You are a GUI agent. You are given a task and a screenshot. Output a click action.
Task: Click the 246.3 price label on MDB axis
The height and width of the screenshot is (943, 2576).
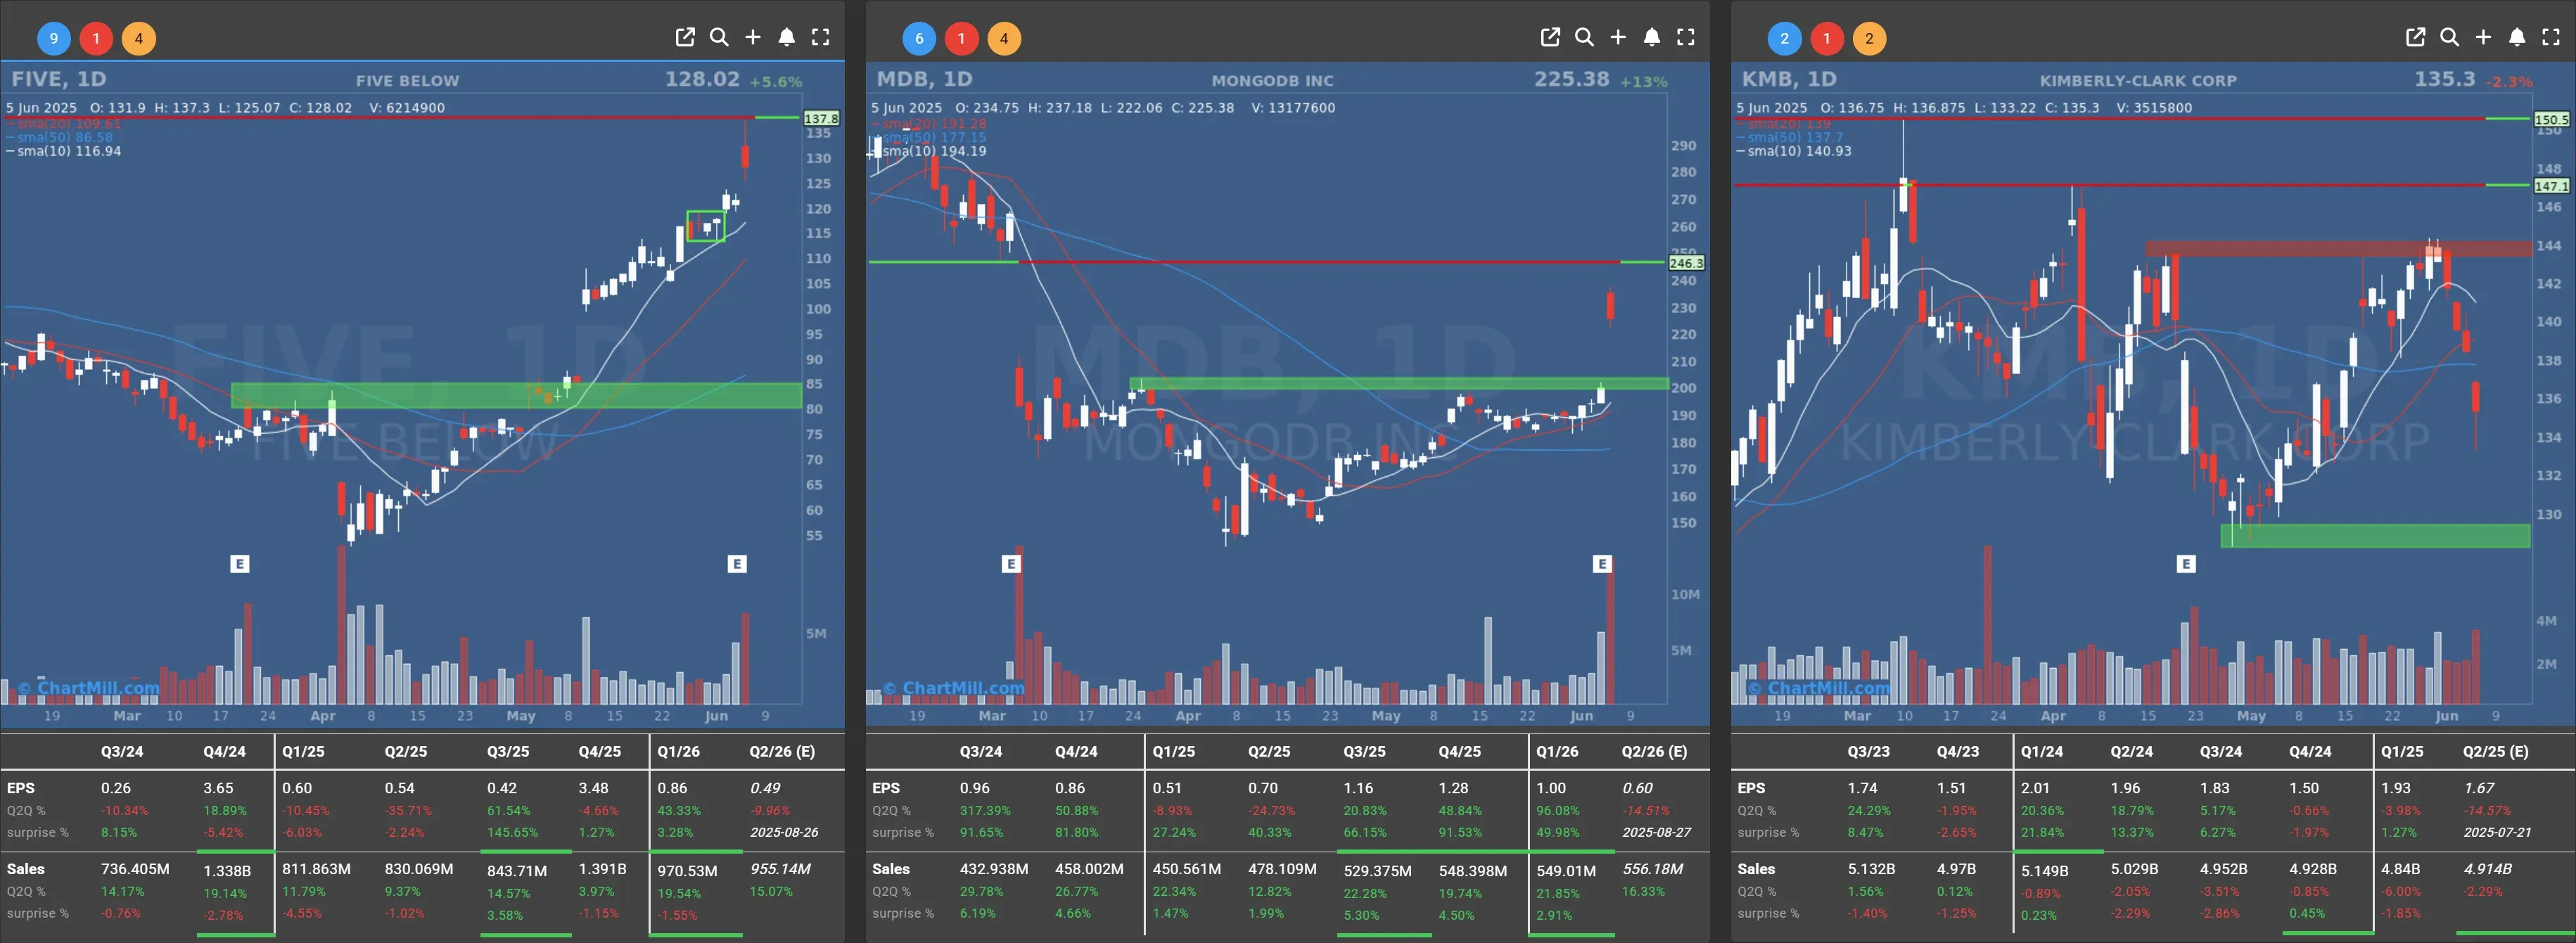click(1687, 263)
